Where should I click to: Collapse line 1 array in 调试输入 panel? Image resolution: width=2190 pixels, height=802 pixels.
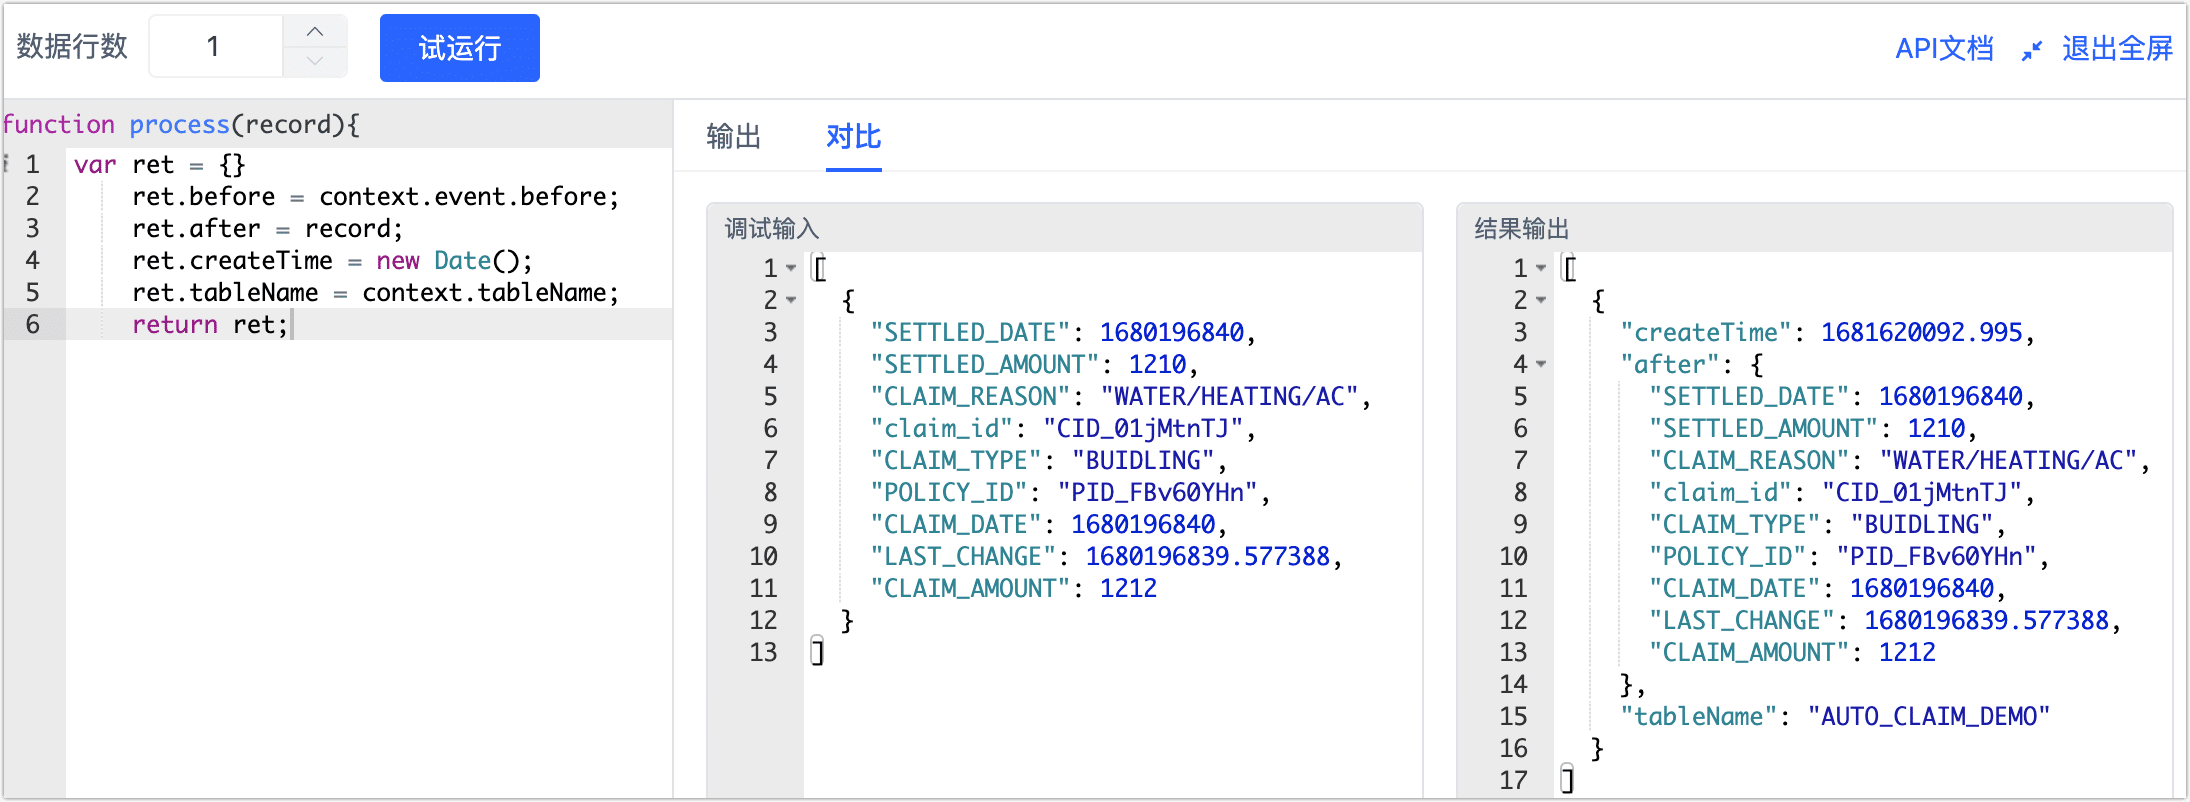click(791, 268)
